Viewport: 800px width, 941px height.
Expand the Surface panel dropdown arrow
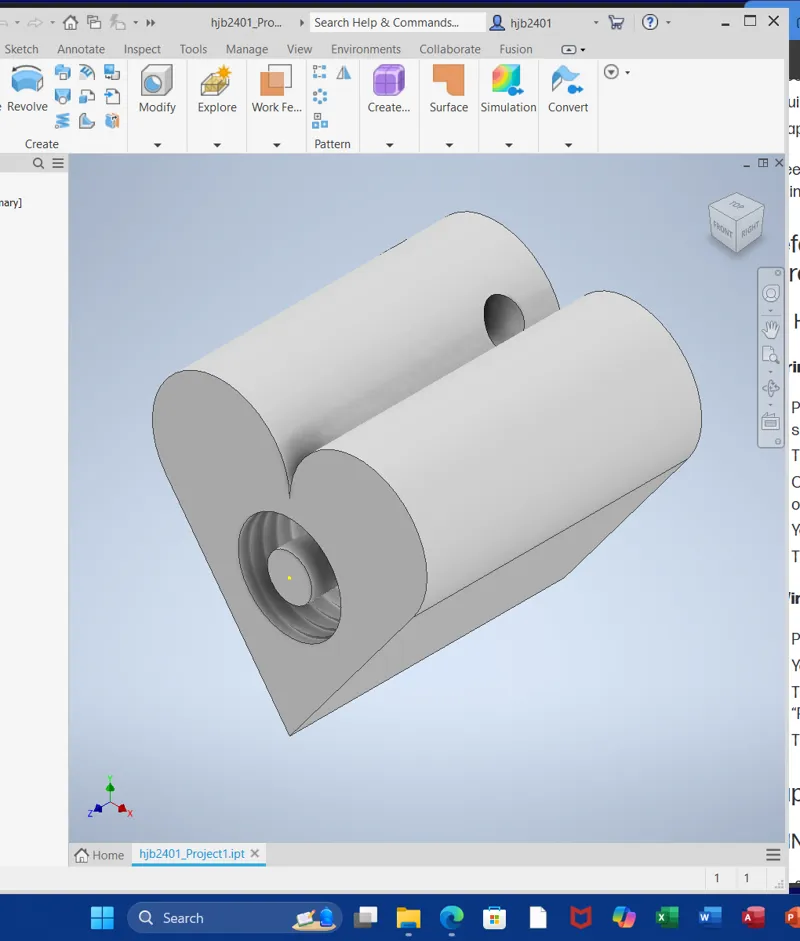click(x=449, y=145)
